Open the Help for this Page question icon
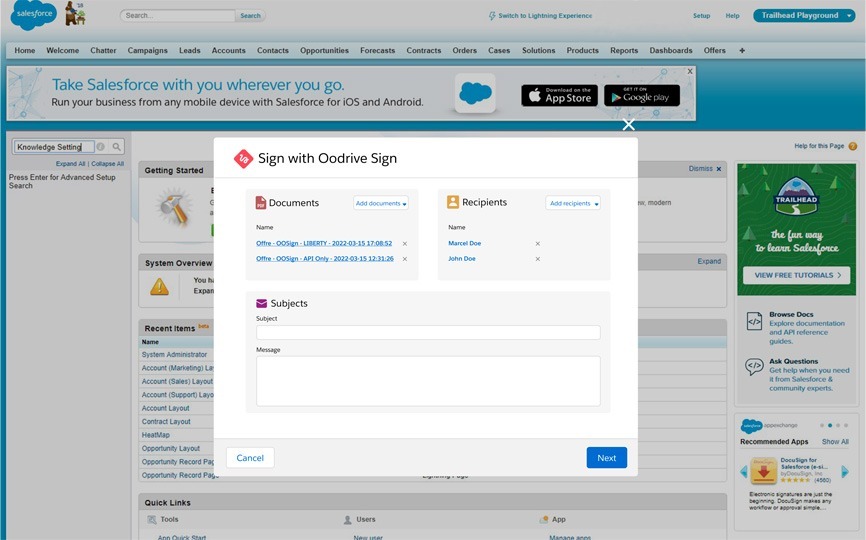 point(853,146)
